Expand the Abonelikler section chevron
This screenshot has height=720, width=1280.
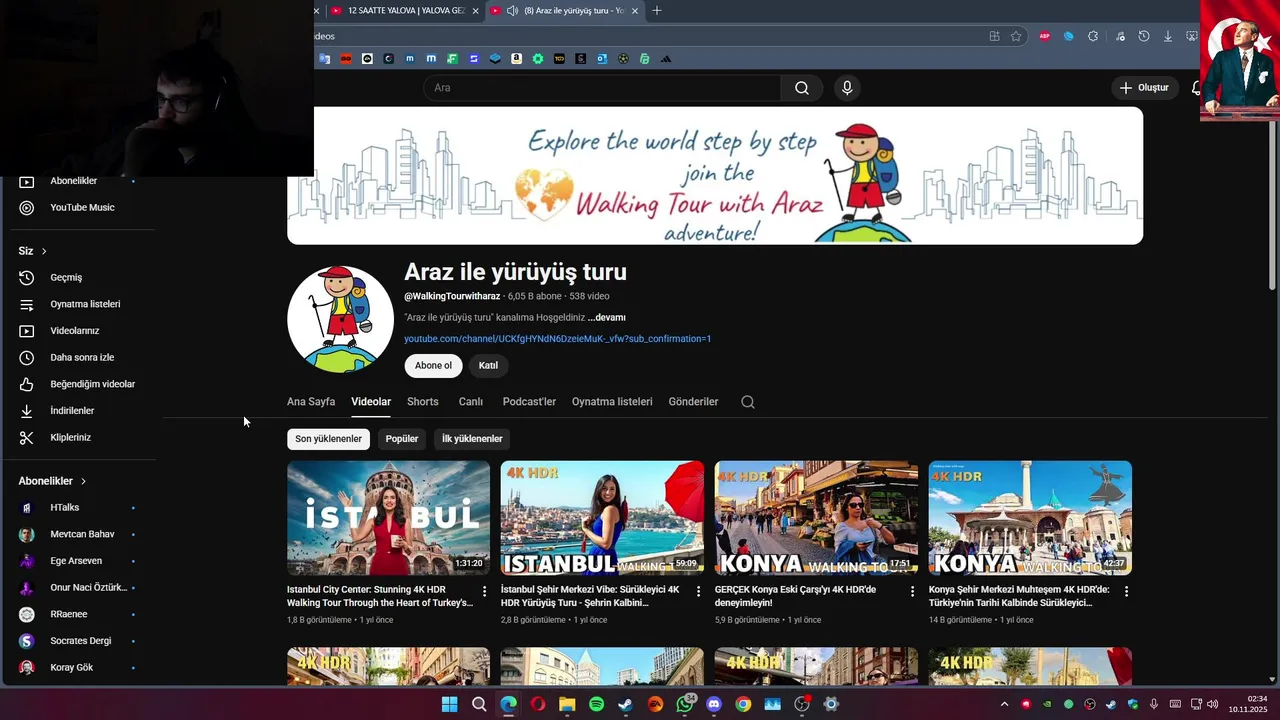83,481
